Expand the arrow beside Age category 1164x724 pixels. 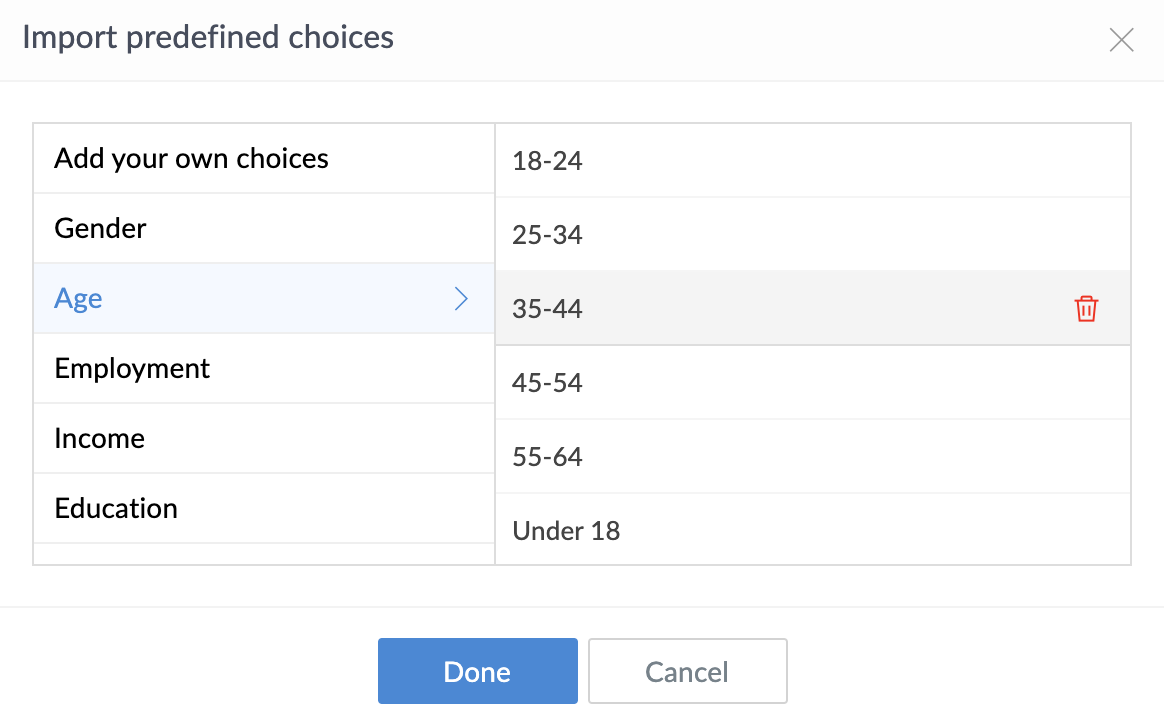click(x=461, y=299)
